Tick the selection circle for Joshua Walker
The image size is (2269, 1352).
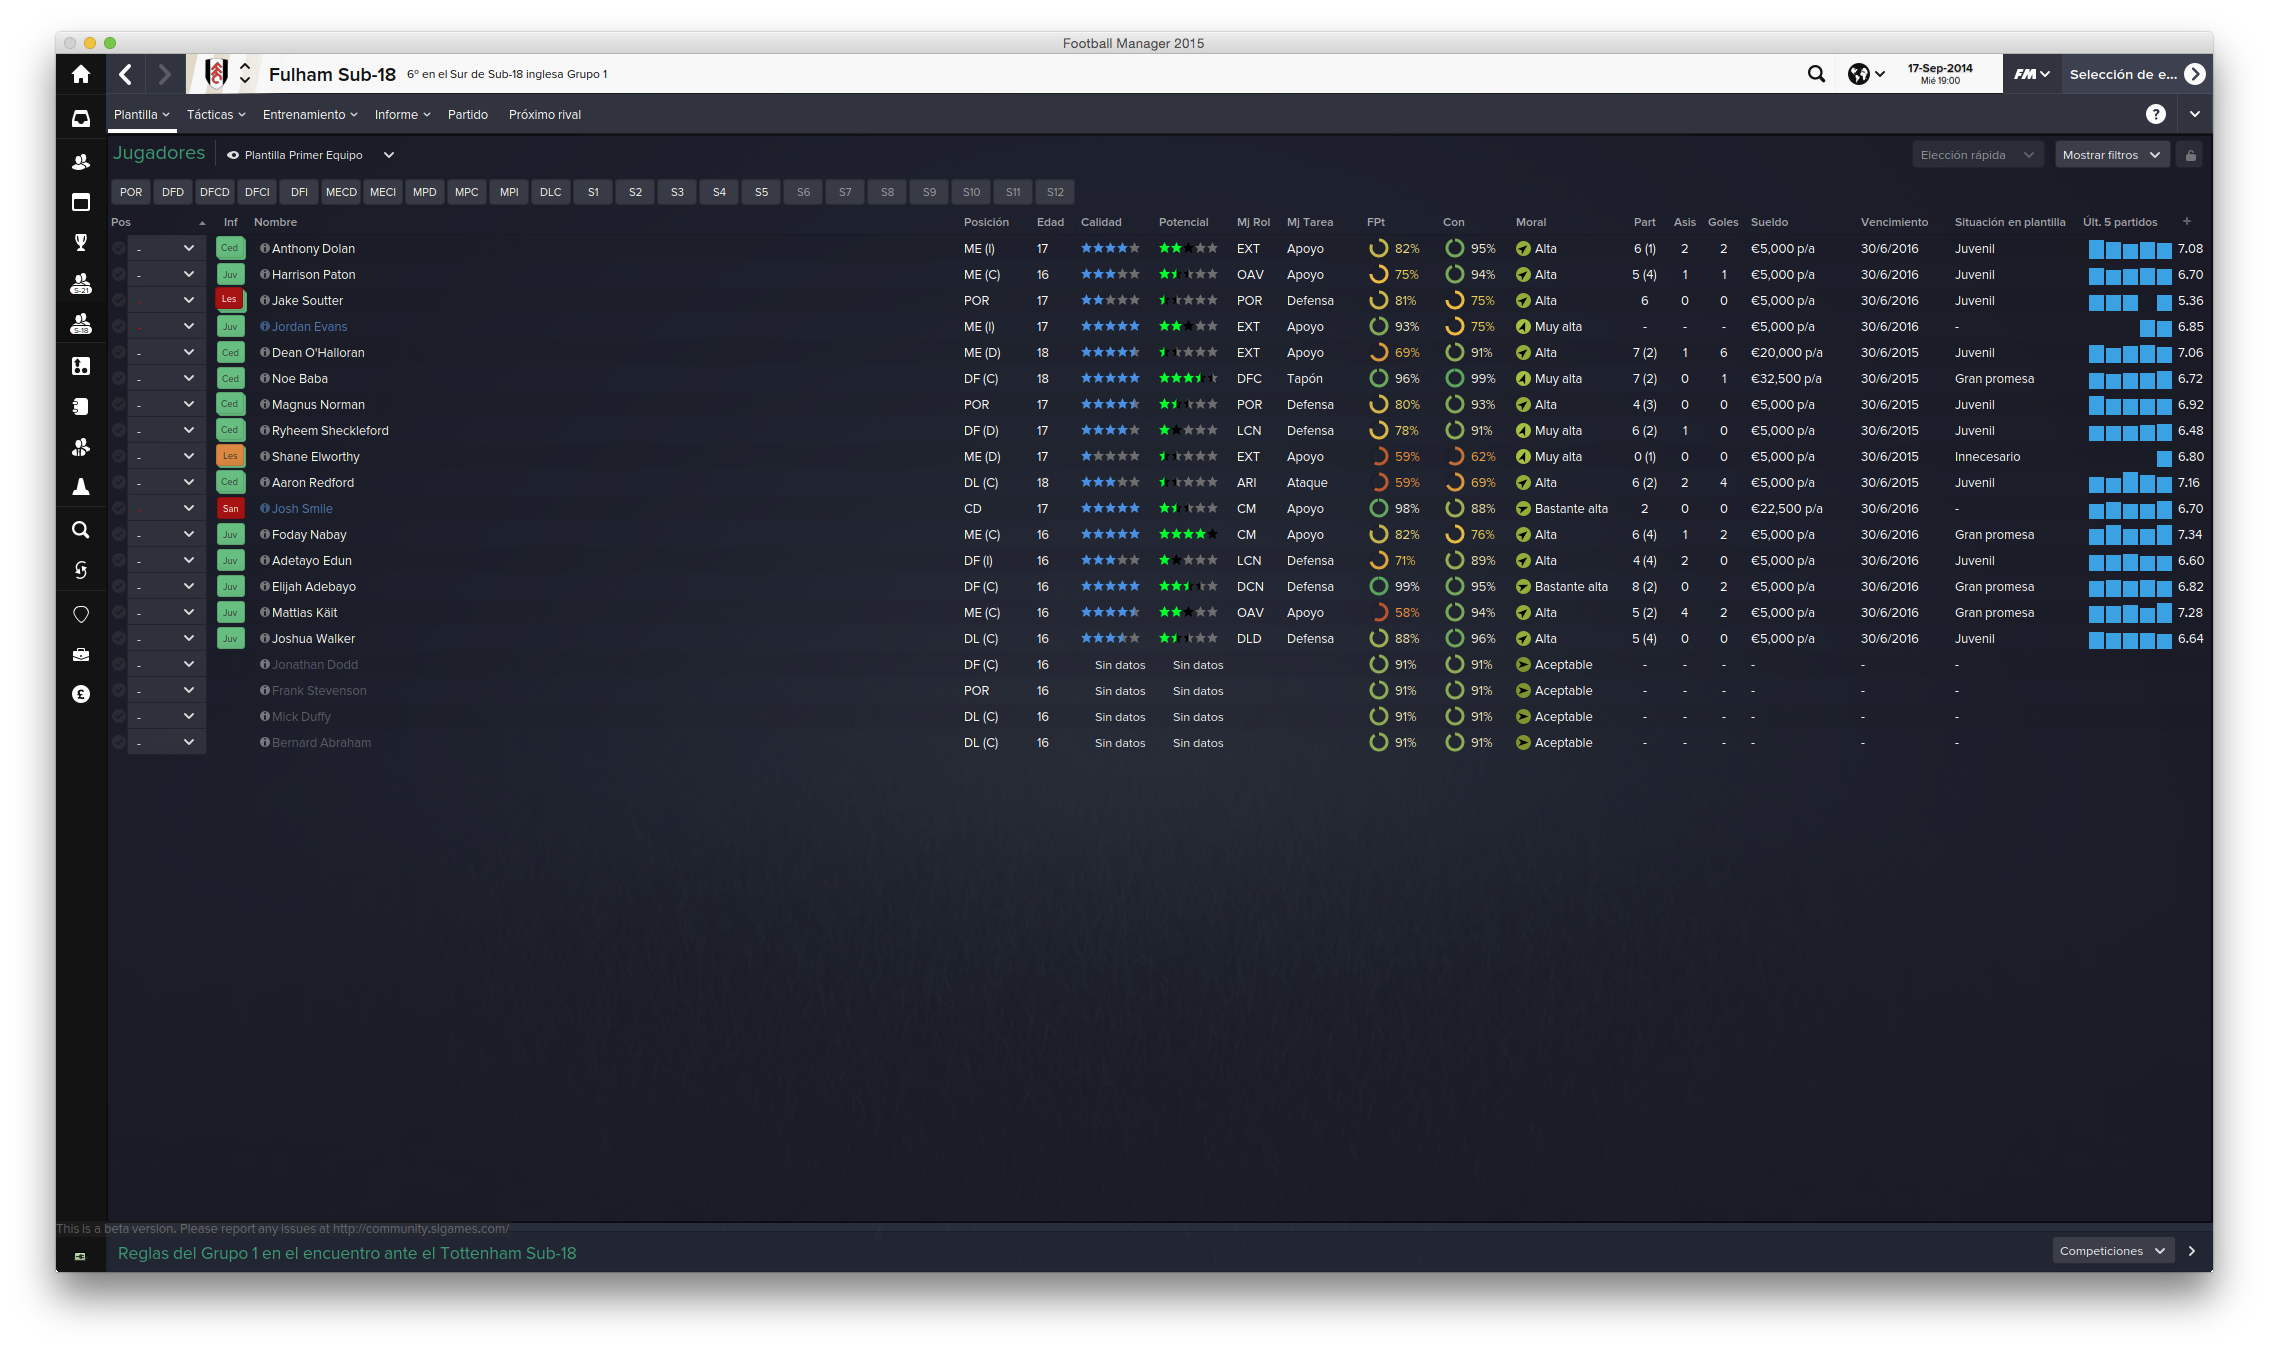119,638
